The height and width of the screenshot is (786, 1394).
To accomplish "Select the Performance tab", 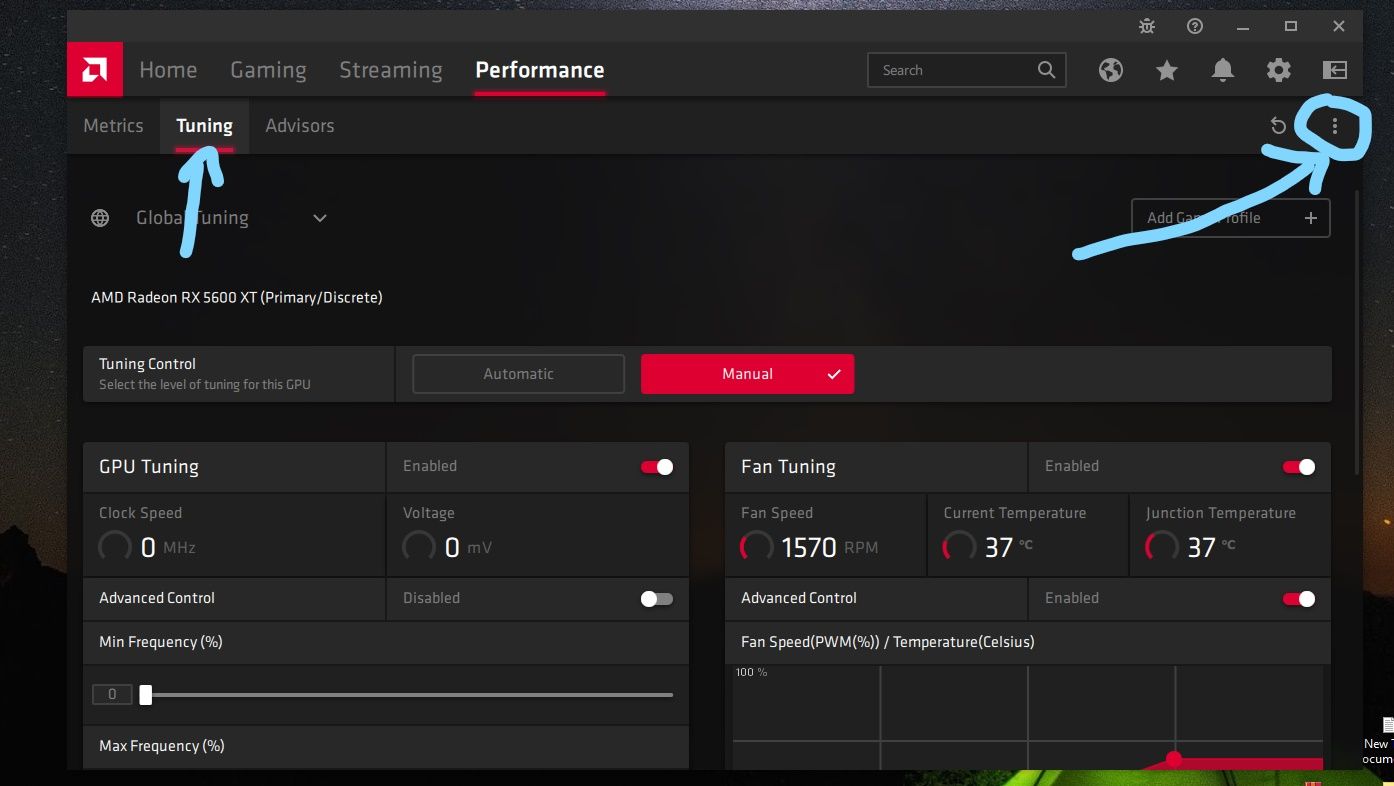I will click(x=540, y=70).
